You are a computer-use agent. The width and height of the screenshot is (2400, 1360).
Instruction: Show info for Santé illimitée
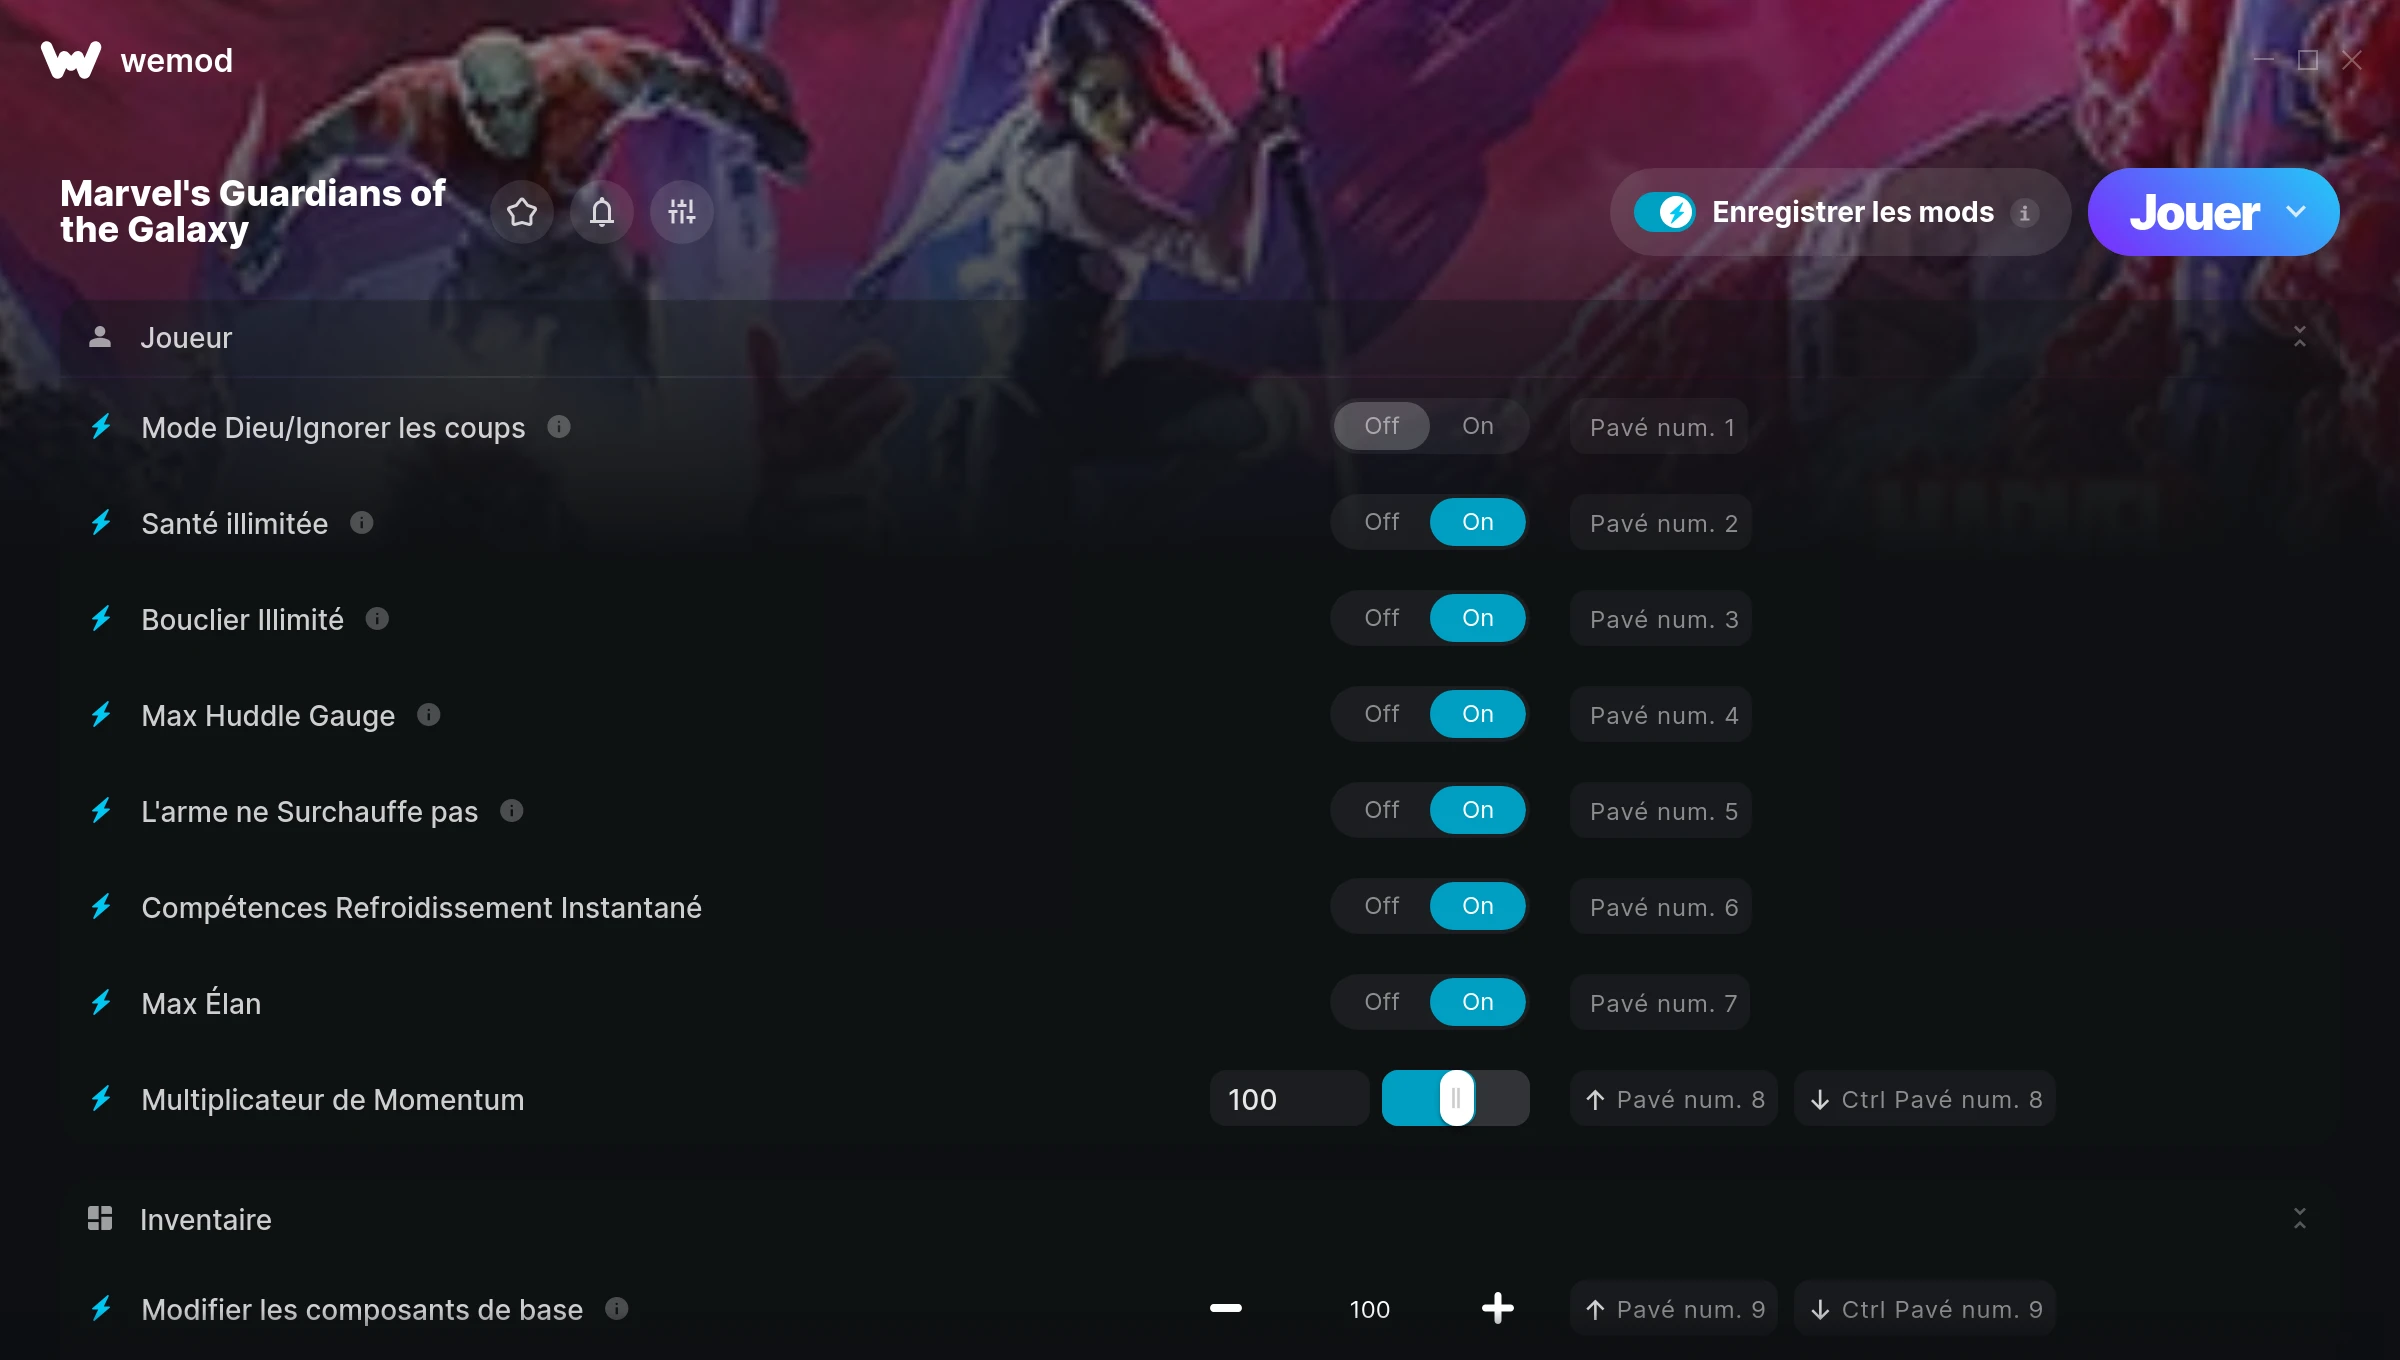pos(362,523)
